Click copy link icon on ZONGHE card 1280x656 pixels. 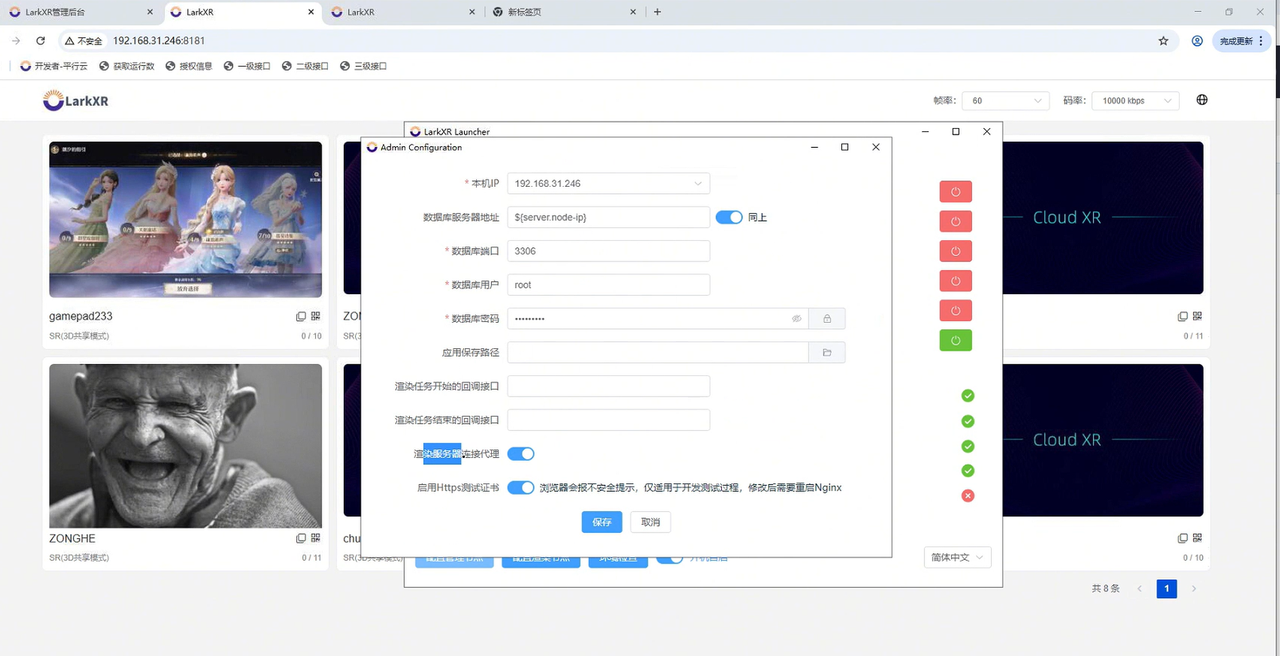(x=301, y=538)
